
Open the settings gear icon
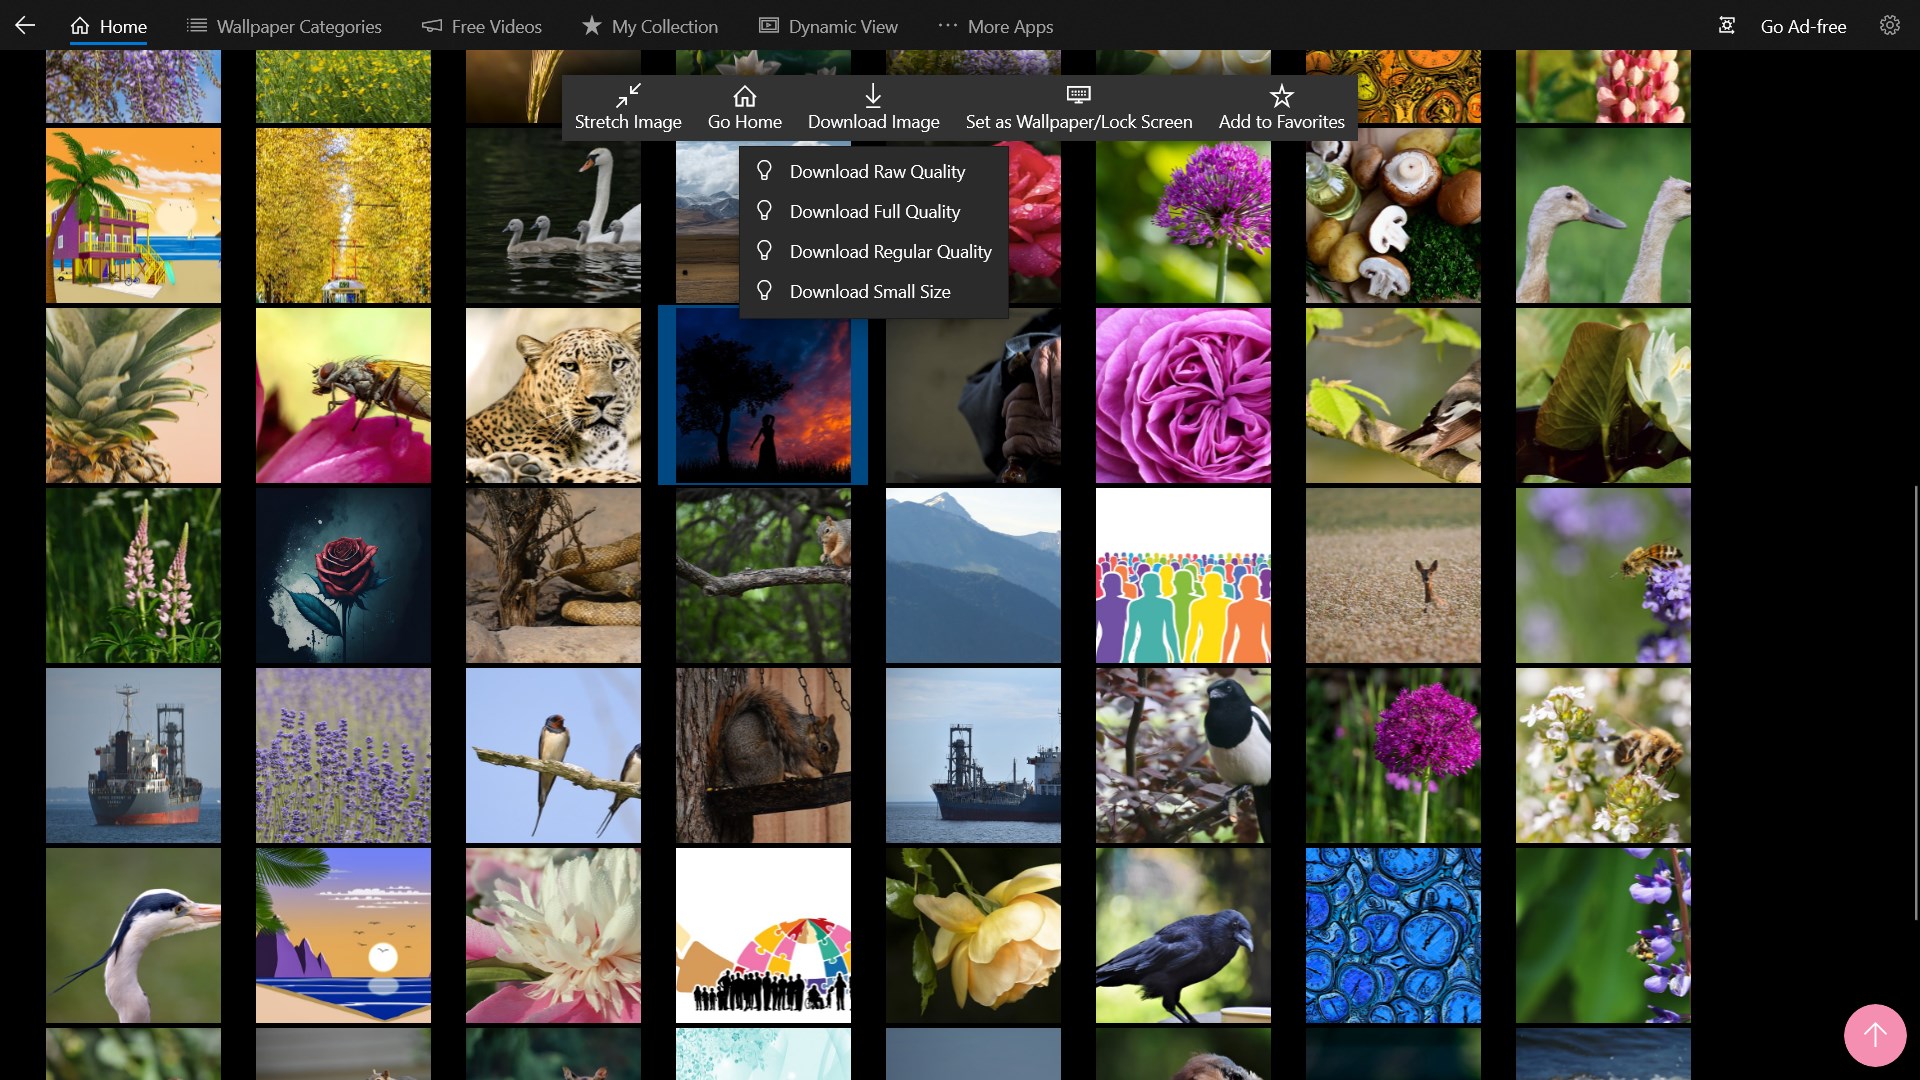1889,26
